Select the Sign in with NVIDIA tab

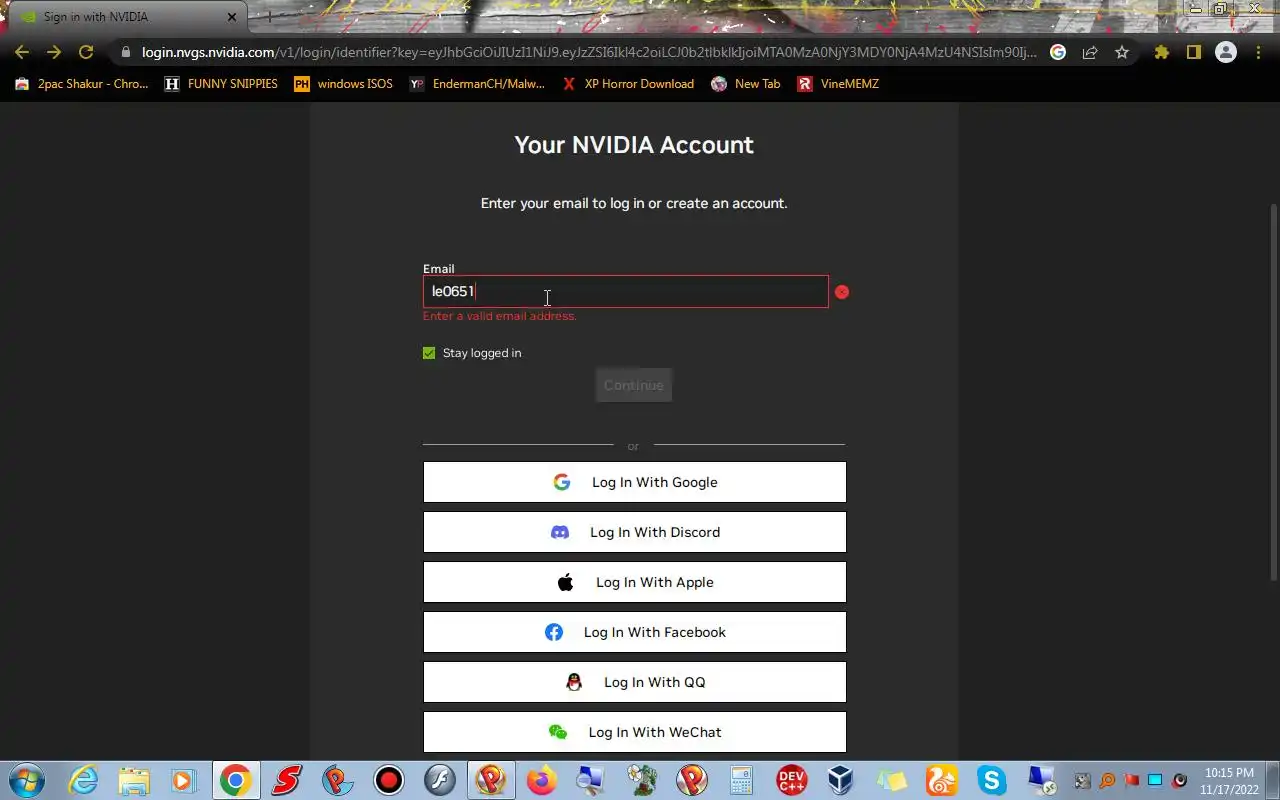click(x=127, y=17)
